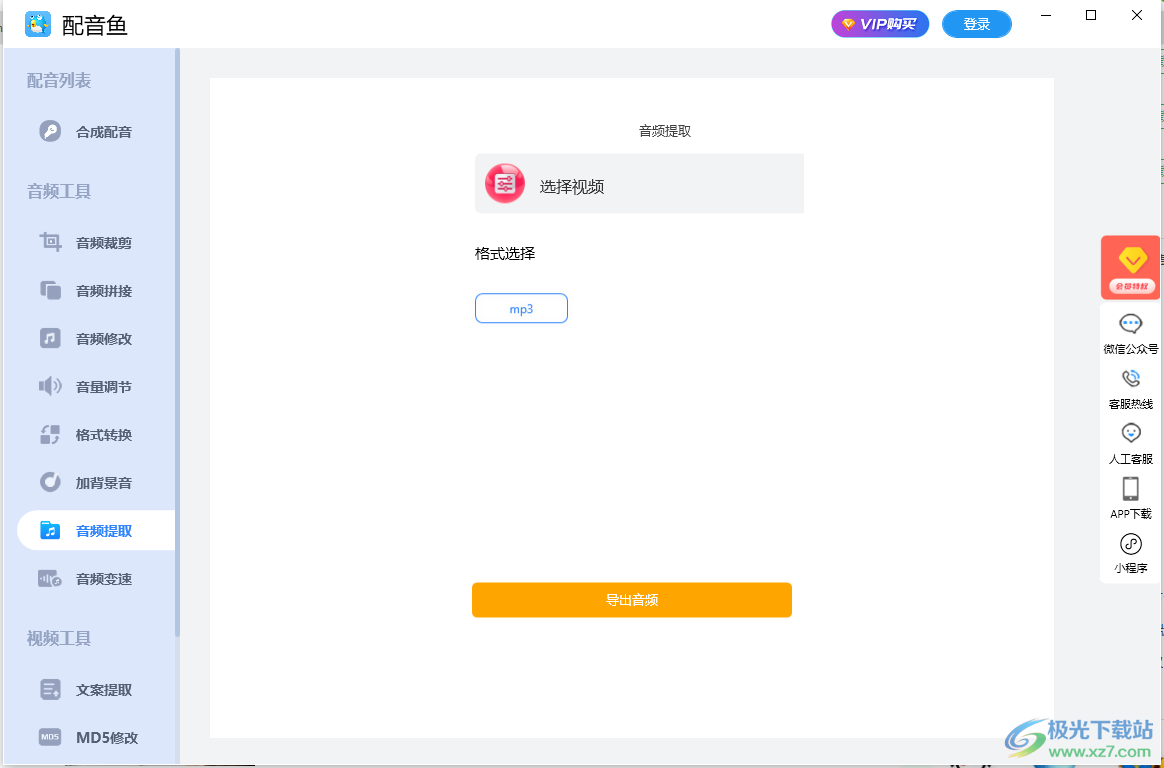Click the APP下载 download icon
Image resolution: width=1164 pixels, height=768 pixels.
pos(1130,496)
